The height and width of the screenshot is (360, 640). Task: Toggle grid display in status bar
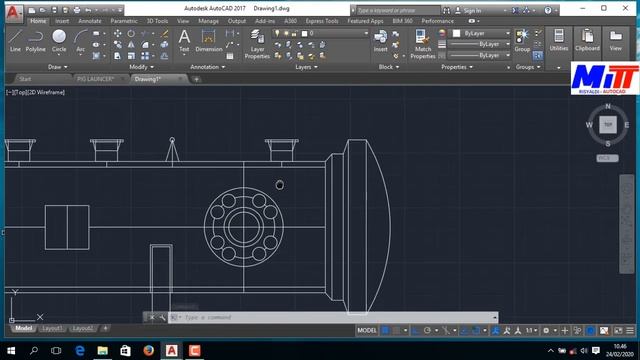point(385,331)
